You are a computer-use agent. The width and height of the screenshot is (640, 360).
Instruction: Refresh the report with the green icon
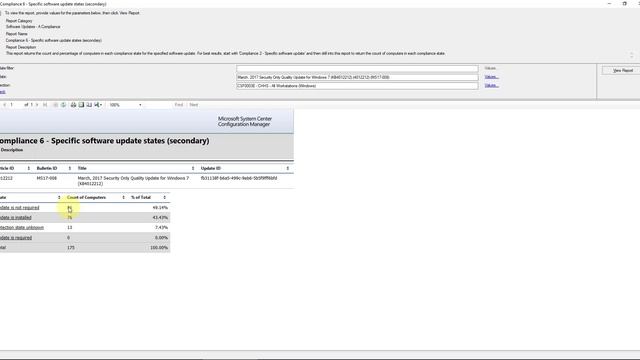pyautogui.click(x=63, y=105)
